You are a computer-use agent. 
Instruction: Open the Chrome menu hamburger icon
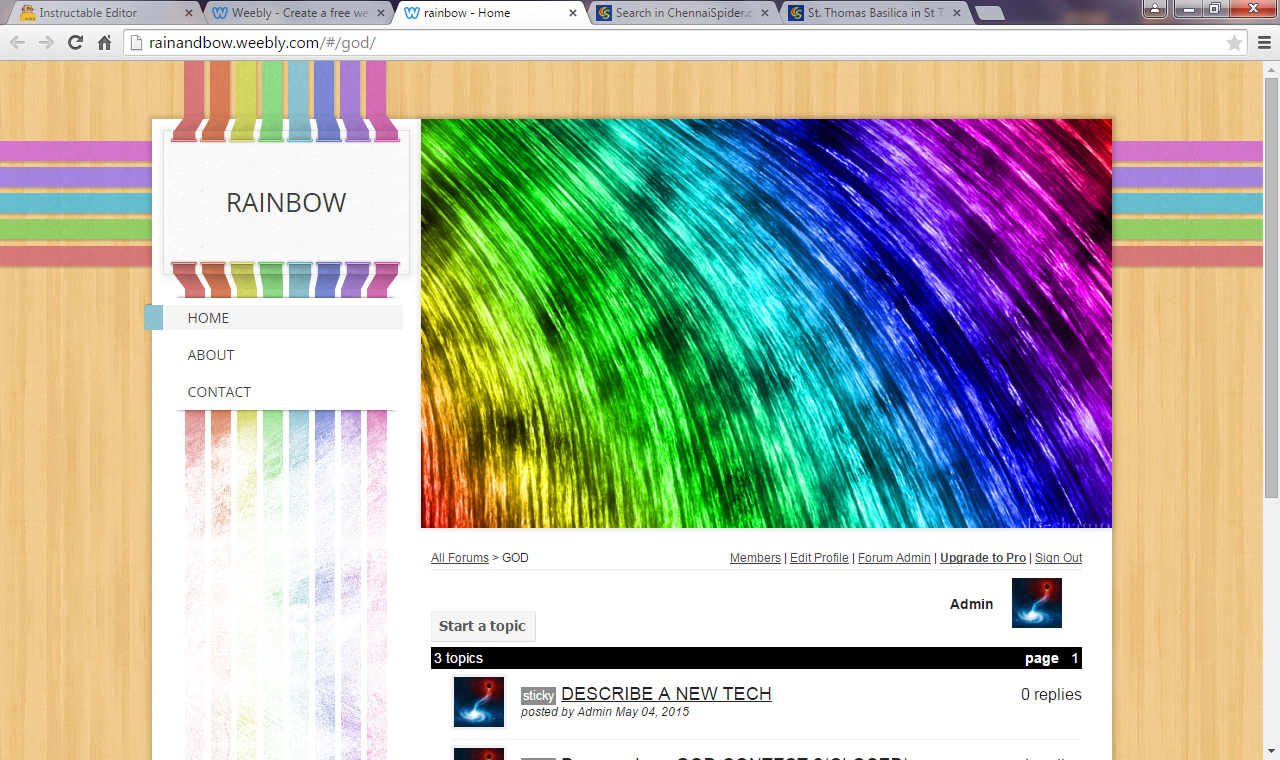coord(1264,43)
